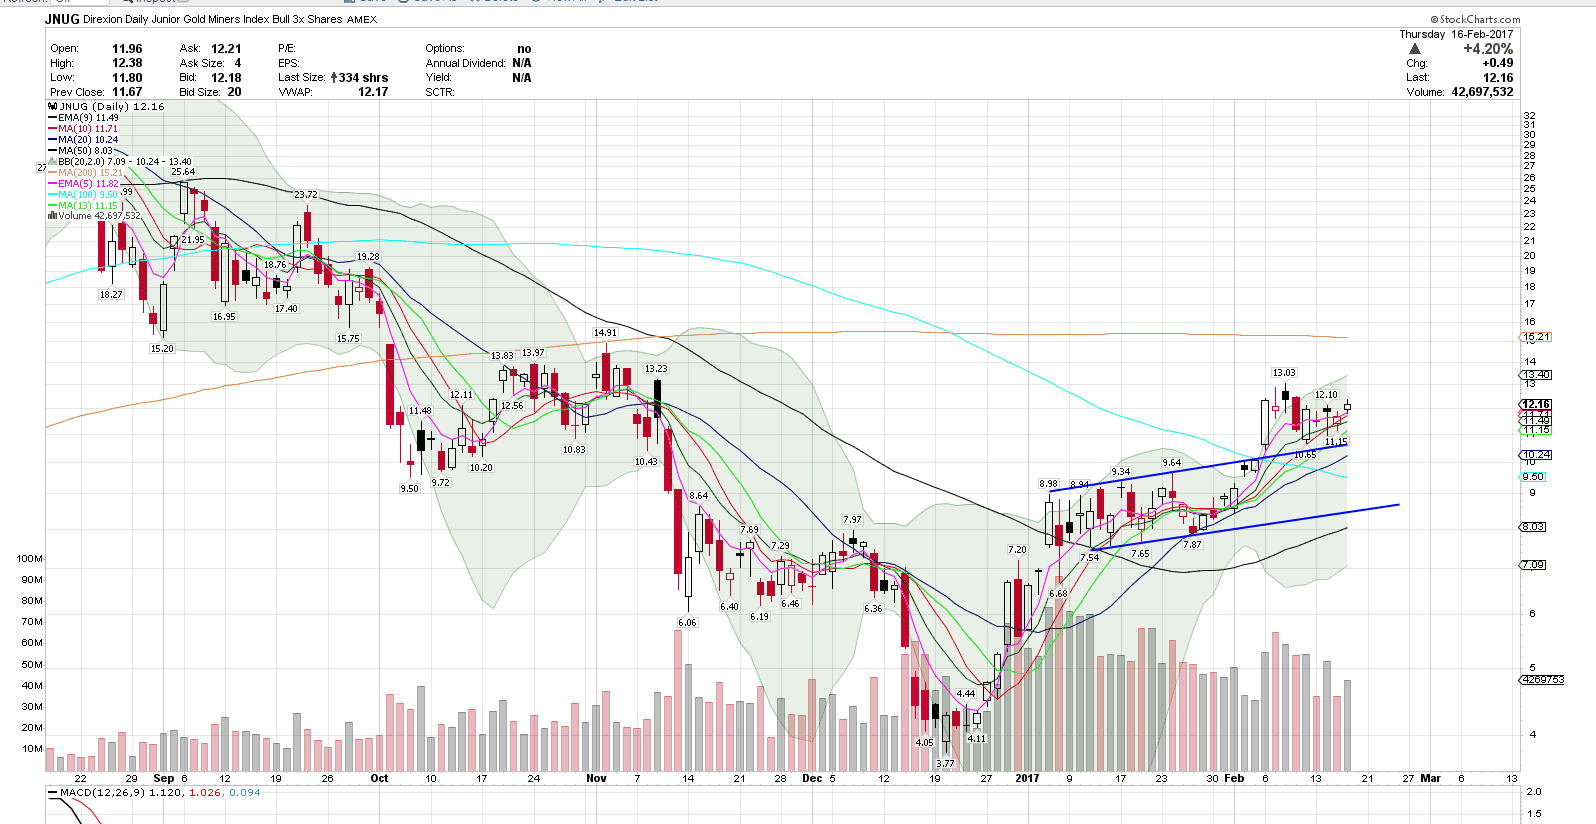This screenshot has width=1596, height=824.
Task: Click the red MA(10) legend color line
Action: point(52,129)
